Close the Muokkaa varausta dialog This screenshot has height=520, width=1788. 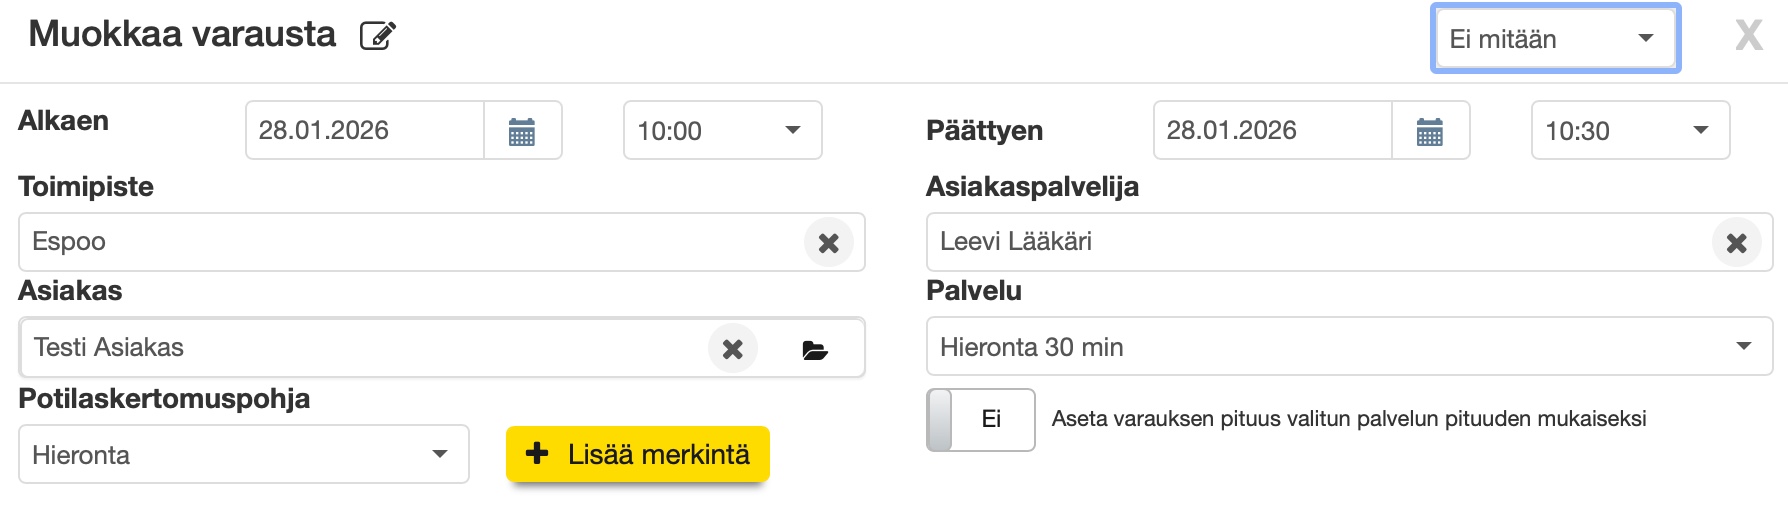point(1748,36)
